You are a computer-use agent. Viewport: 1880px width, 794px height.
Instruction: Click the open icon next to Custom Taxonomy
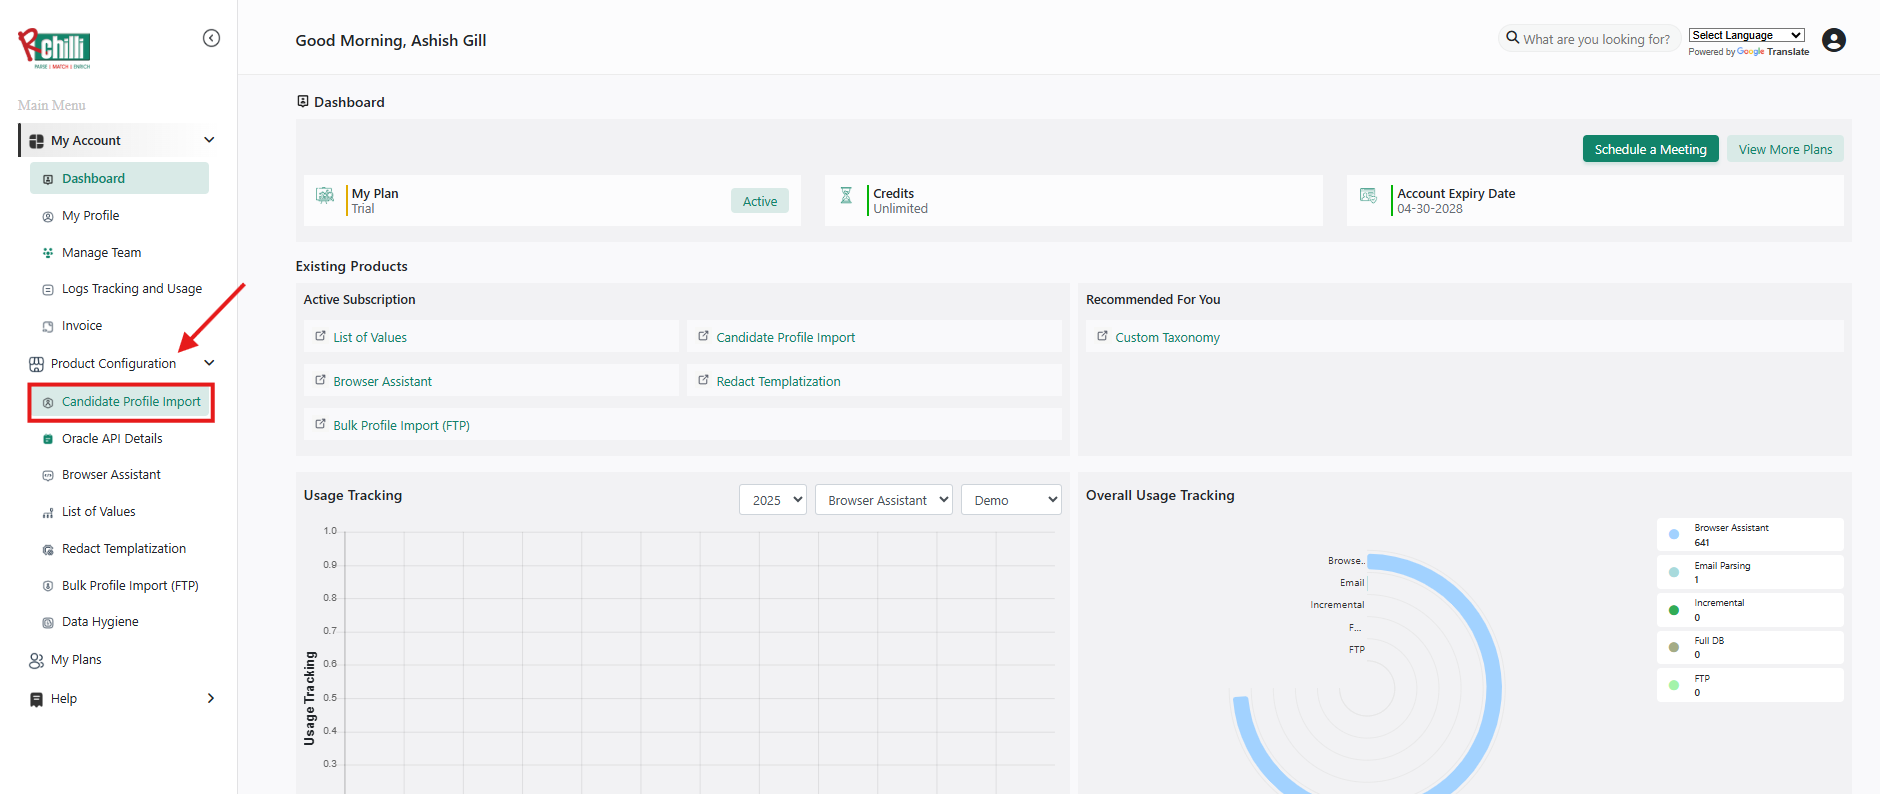(1102, 337)
